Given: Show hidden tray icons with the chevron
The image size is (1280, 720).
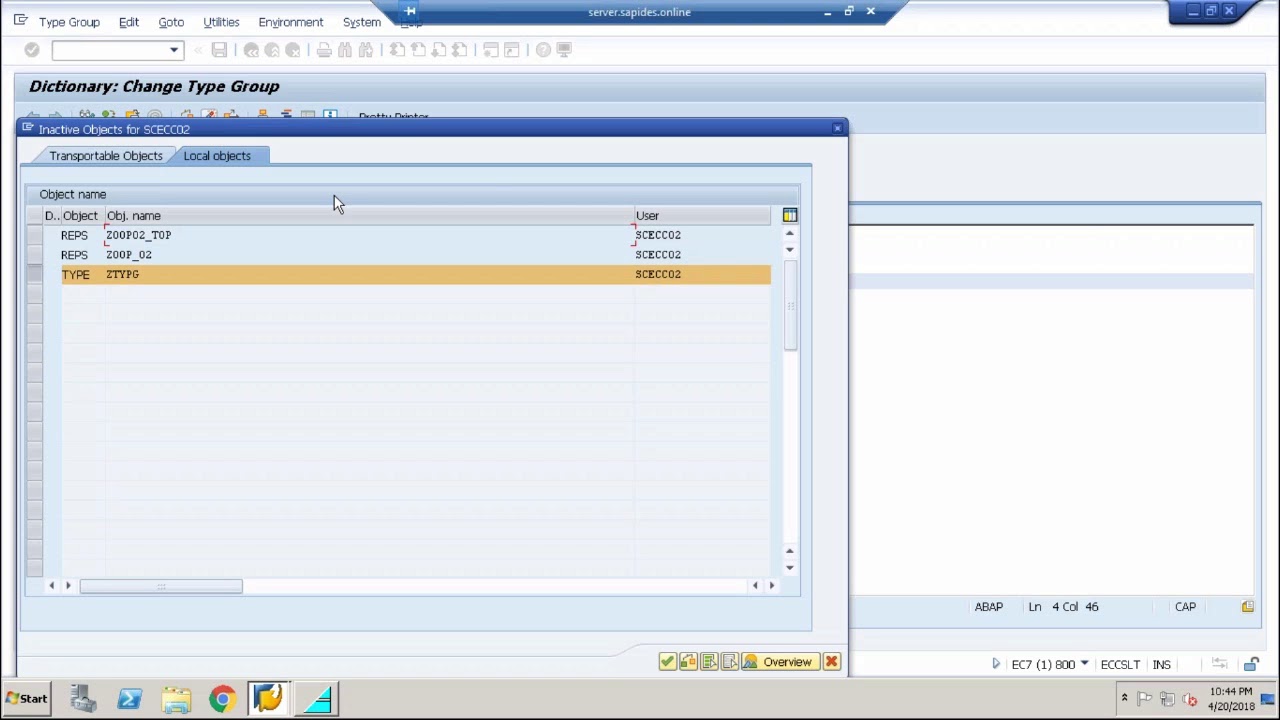Looking at the screenshot, I should pyautogui.click(x=1124, y=698).
